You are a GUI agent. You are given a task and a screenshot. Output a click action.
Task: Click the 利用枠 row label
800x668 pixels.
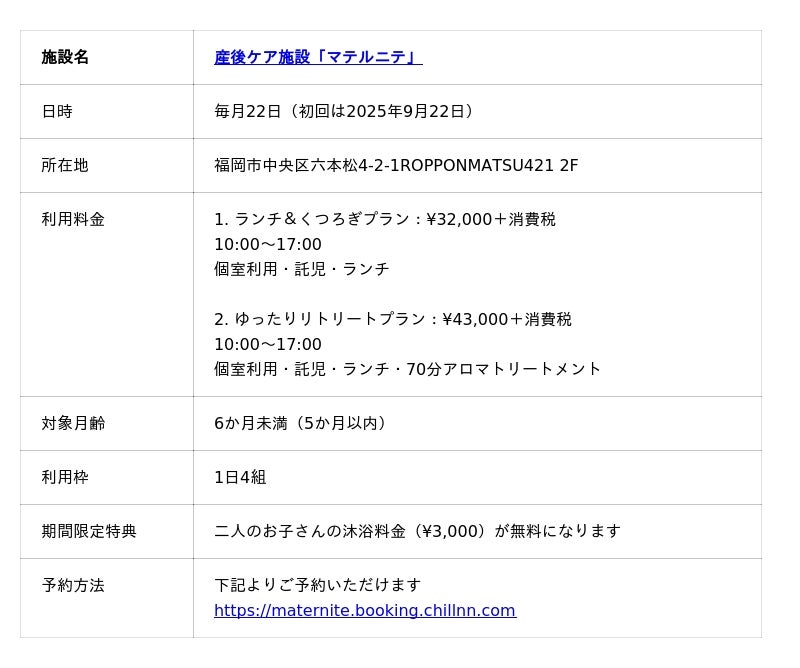coord(65,478)
